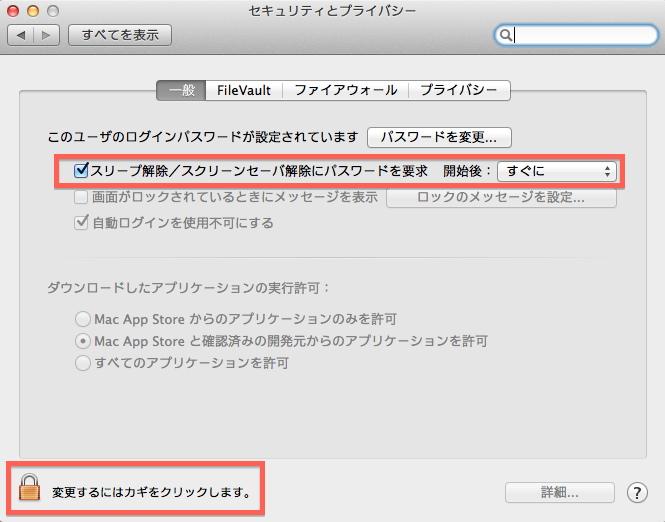Open the 開始後 すぐに delay dropdown

tap(557, 171)
